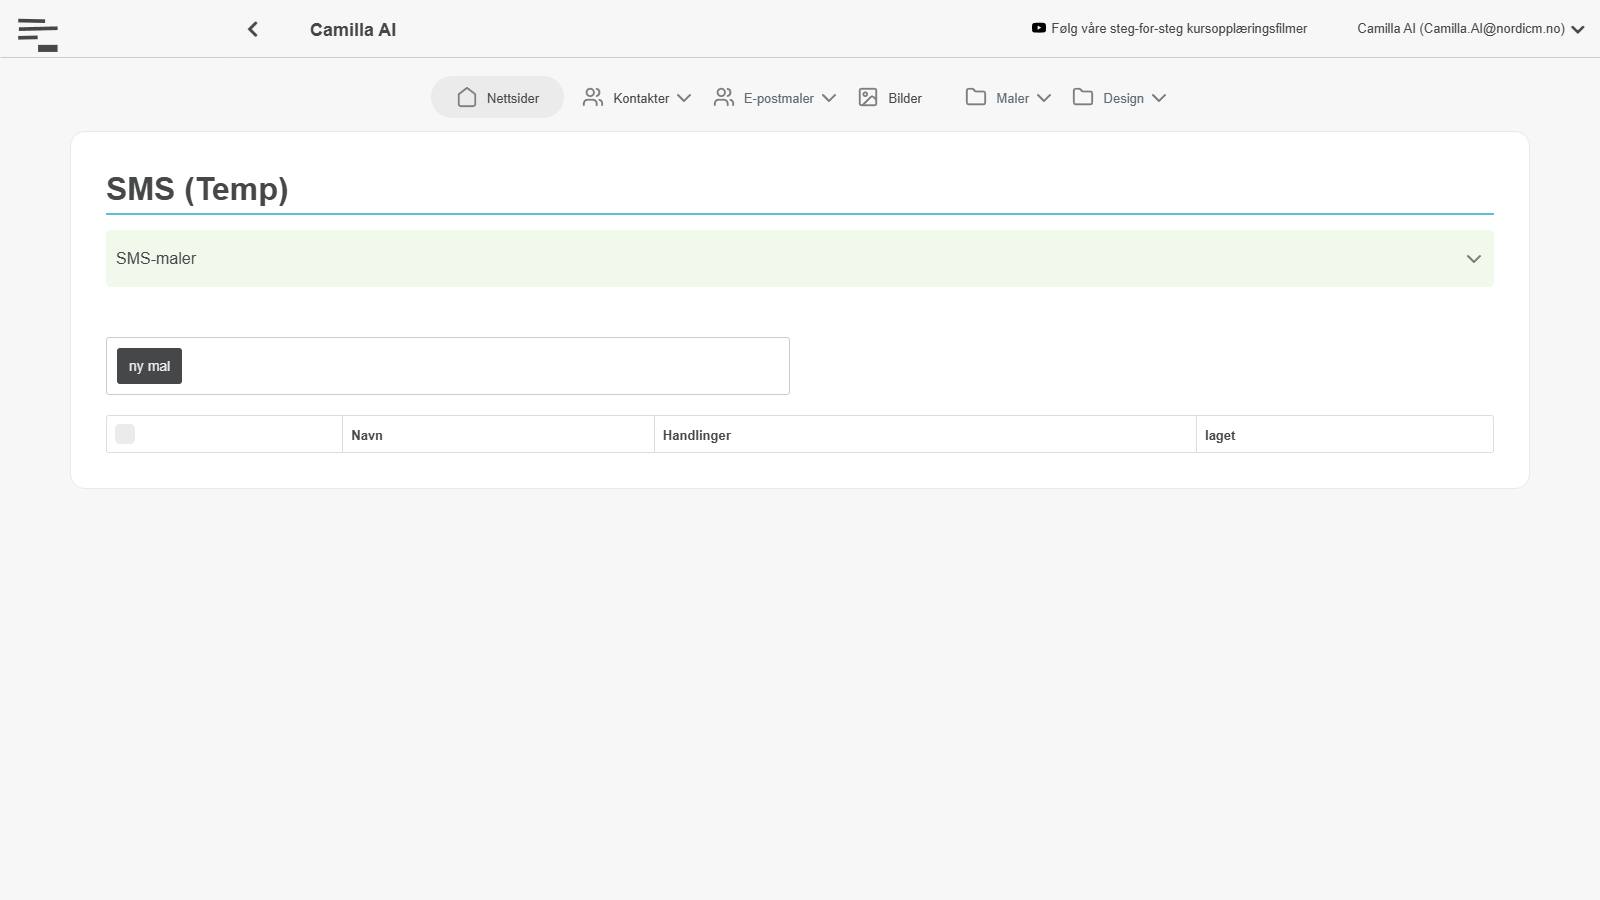Open the E-postmaler menu label
Viewport: 1600px width, 900px height.
(x=778, y=98)
